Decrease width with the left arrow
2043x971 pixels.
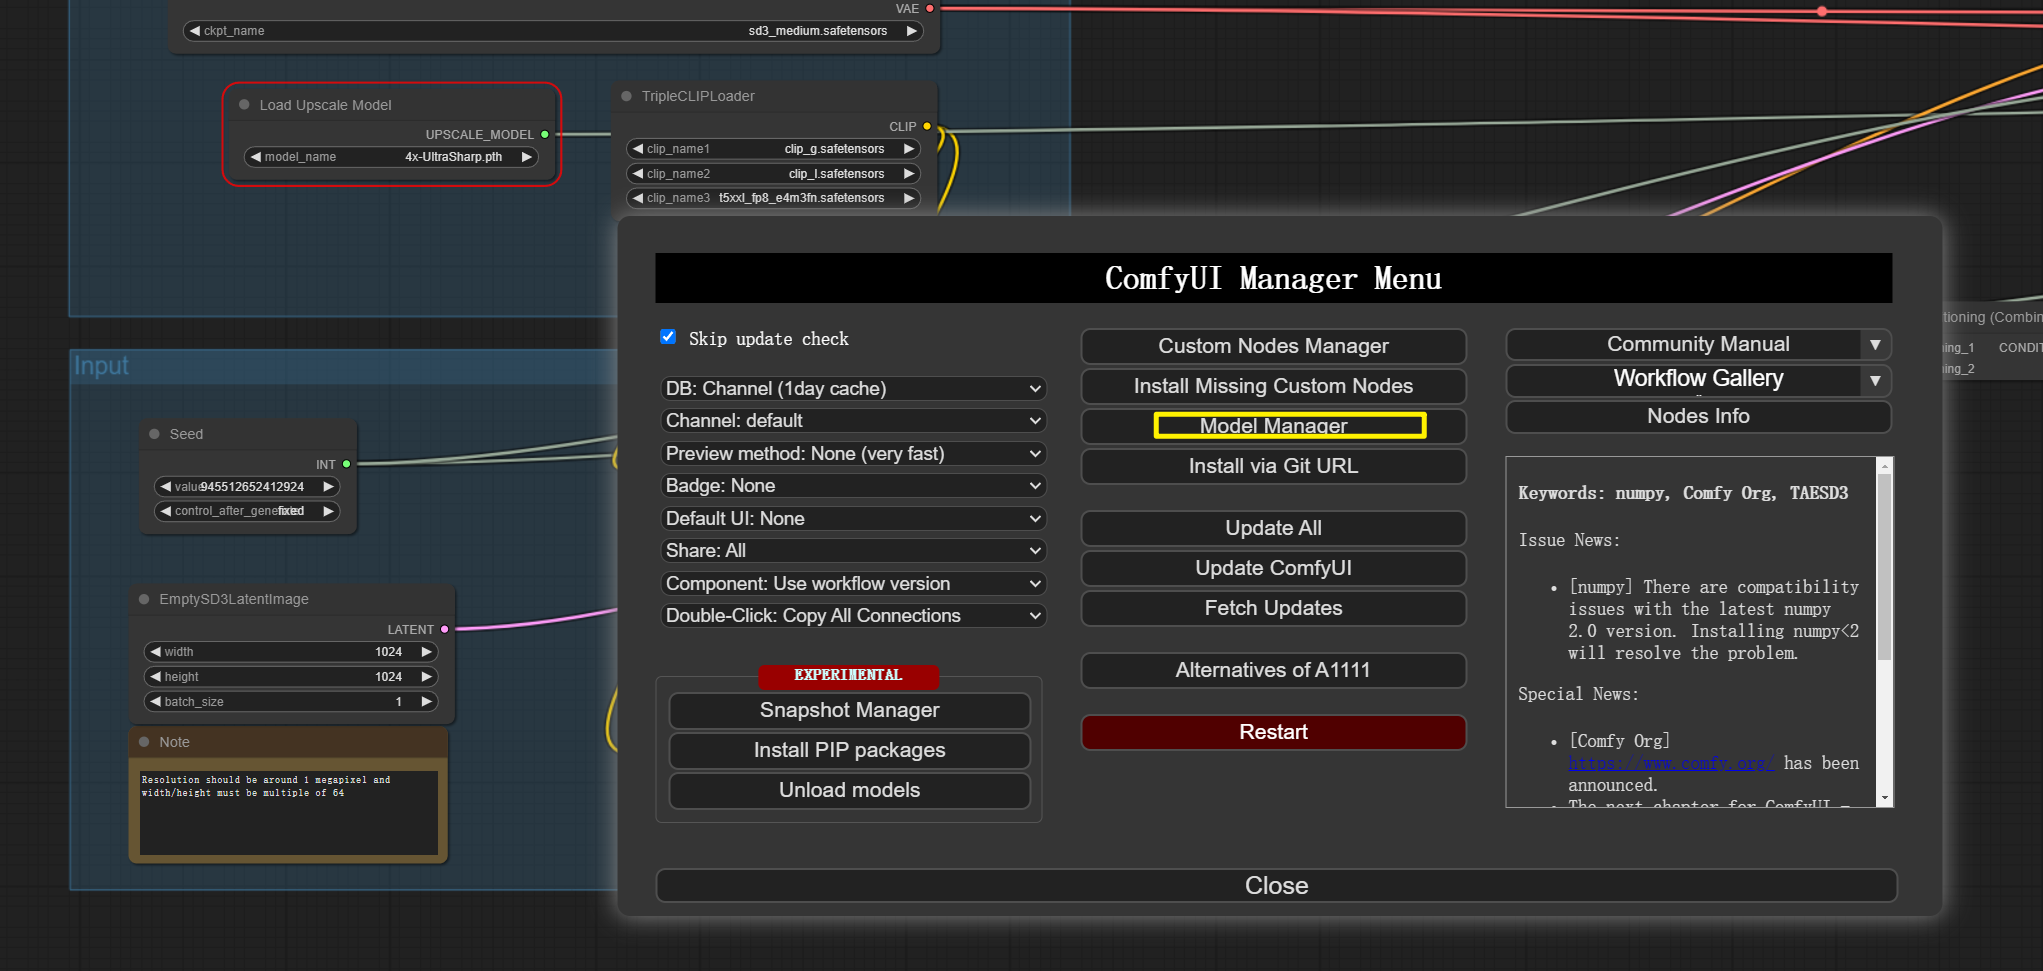(x=155, y=652)
